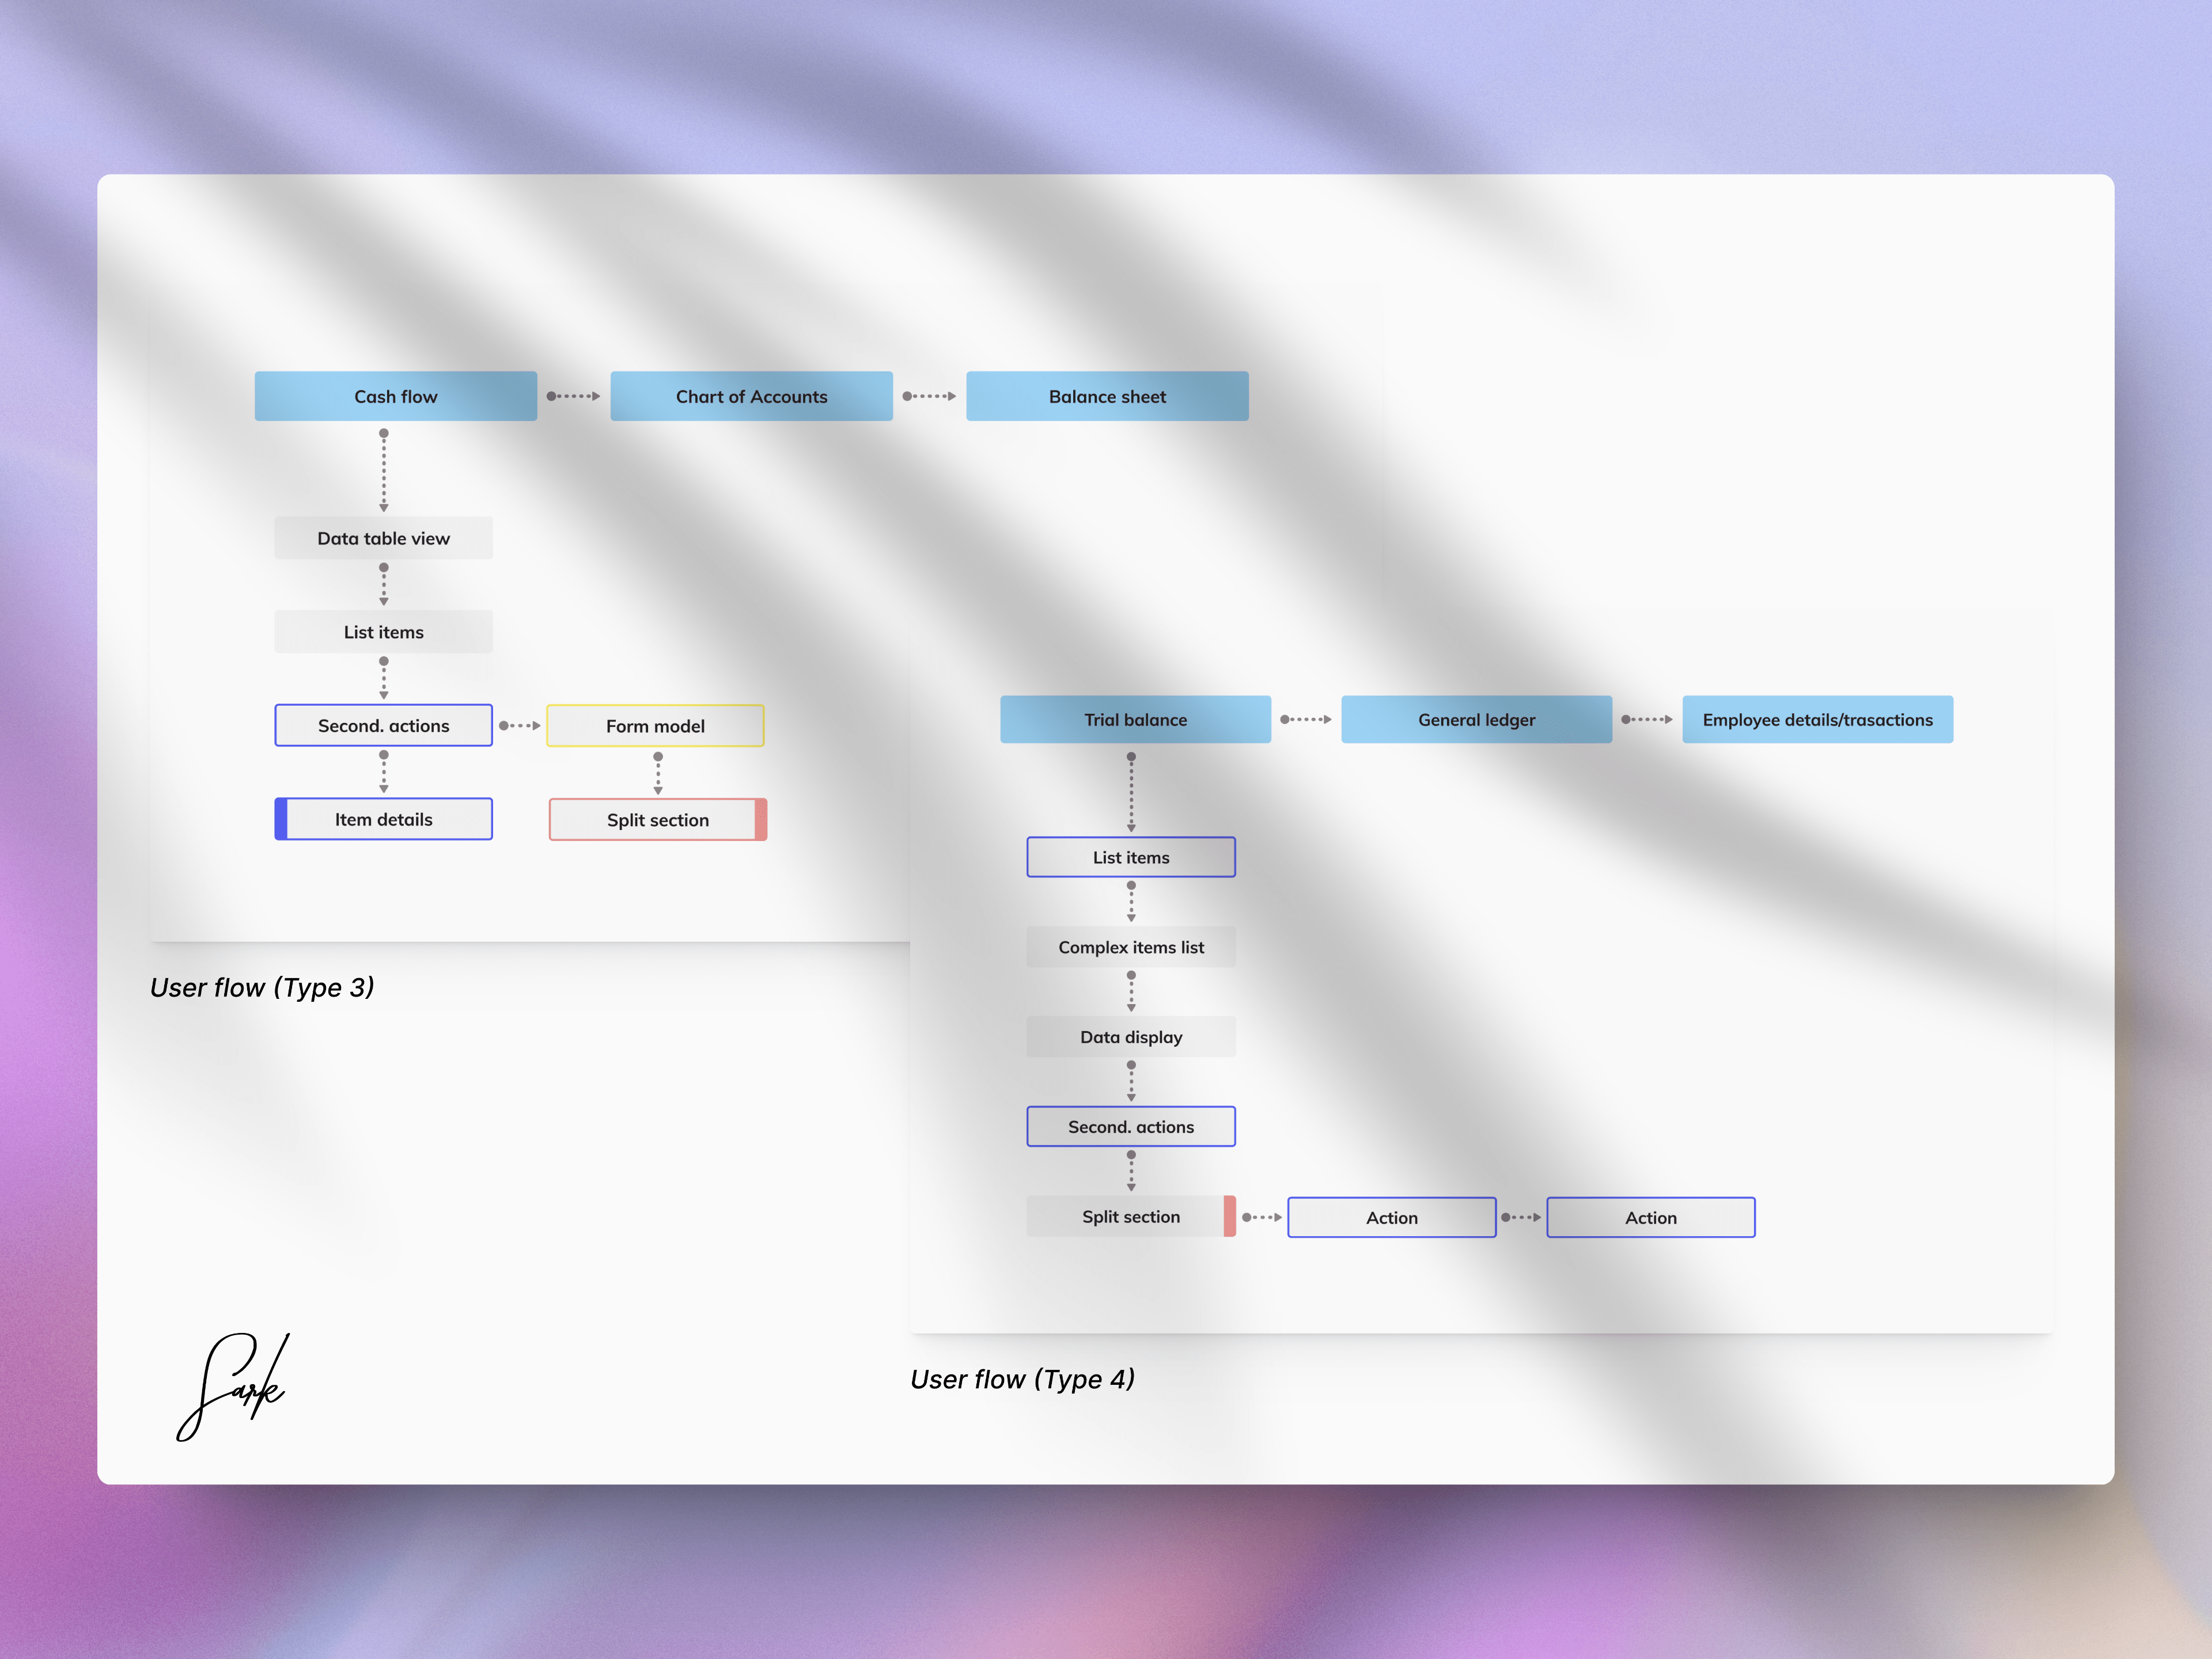Click arrow between Chart of Accounts and Balance sheet
Viewport: 2212px width, 1659px height.
pyautogui.click(x=929, y=396)
